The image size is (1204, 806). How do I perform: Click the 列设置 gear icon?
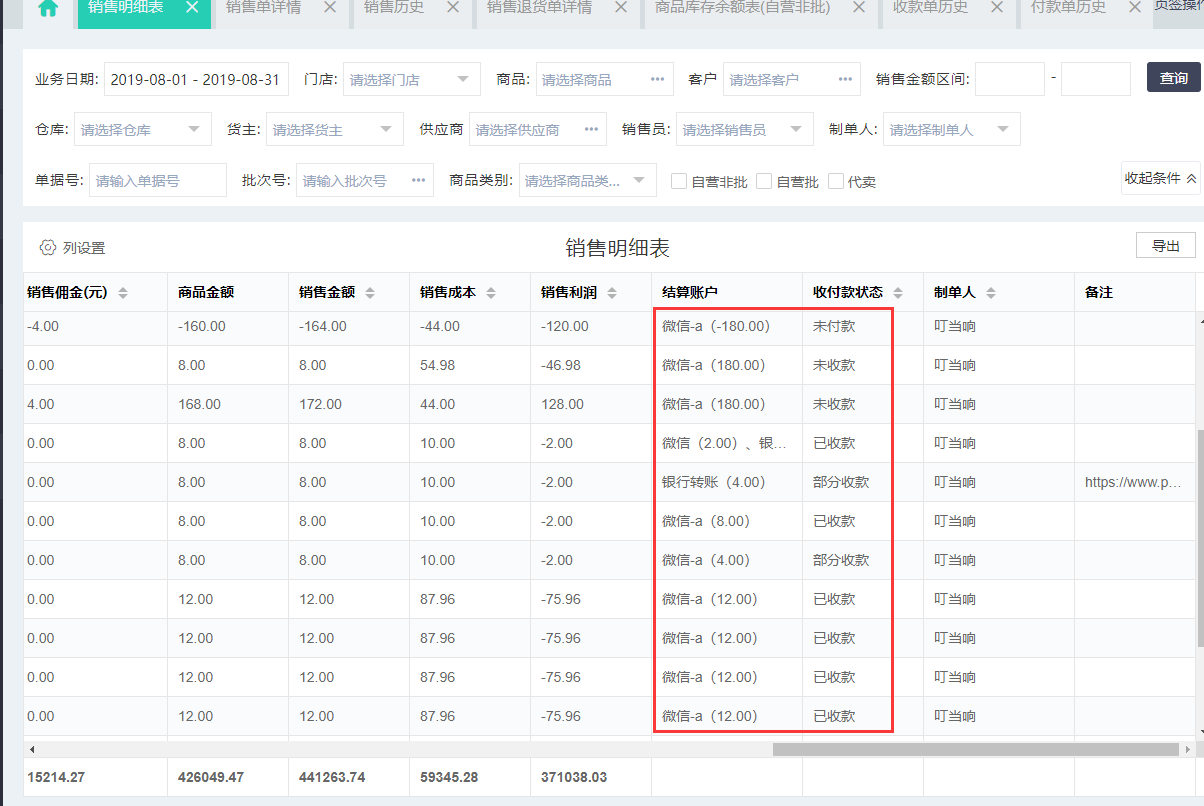pos(47,248)
